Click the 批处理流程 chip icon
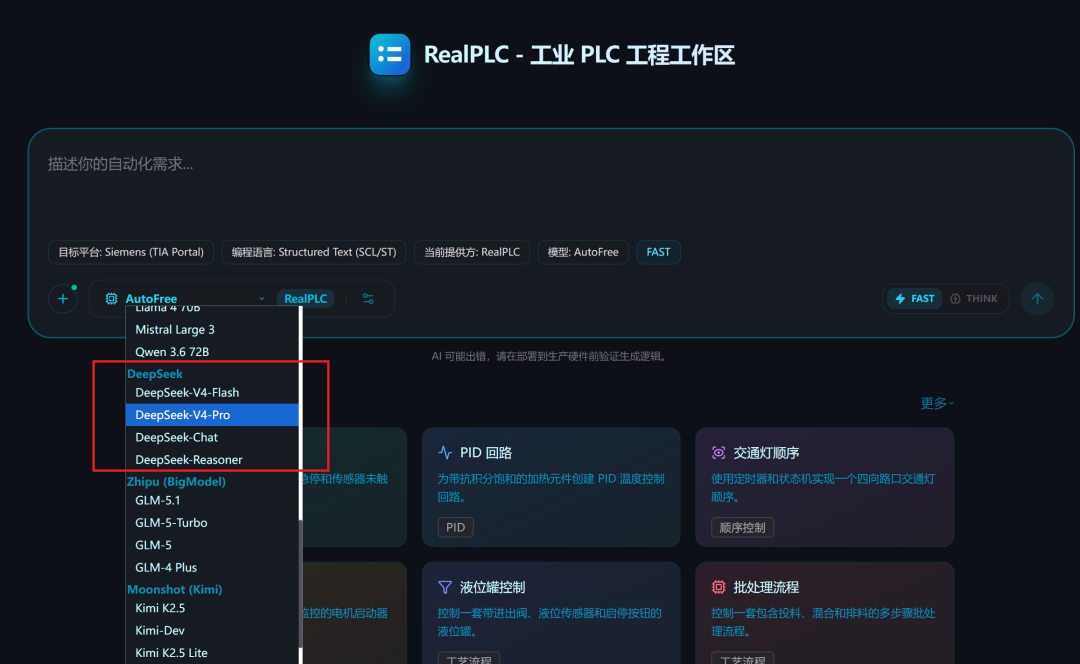The image size is (1080, 664). (718, 587)
